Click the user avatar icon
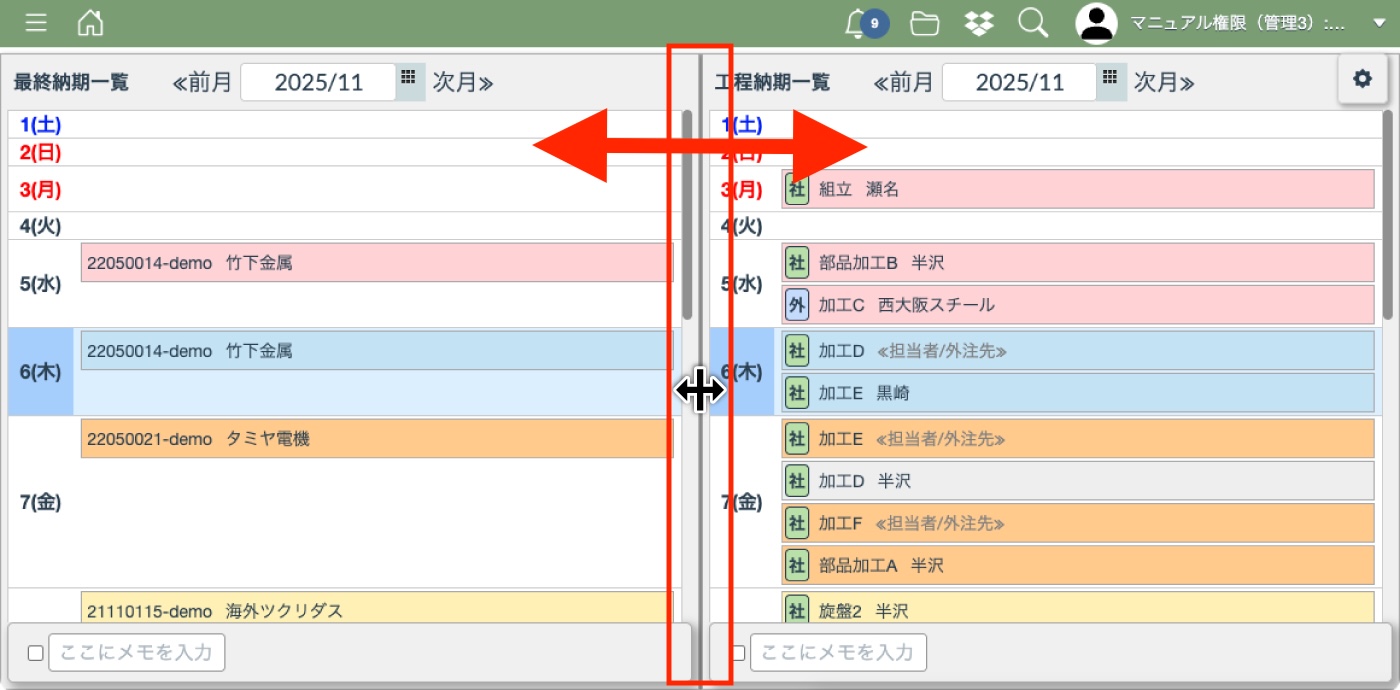The width and height of the screenshot is (1400, 690). (1096, 23)
